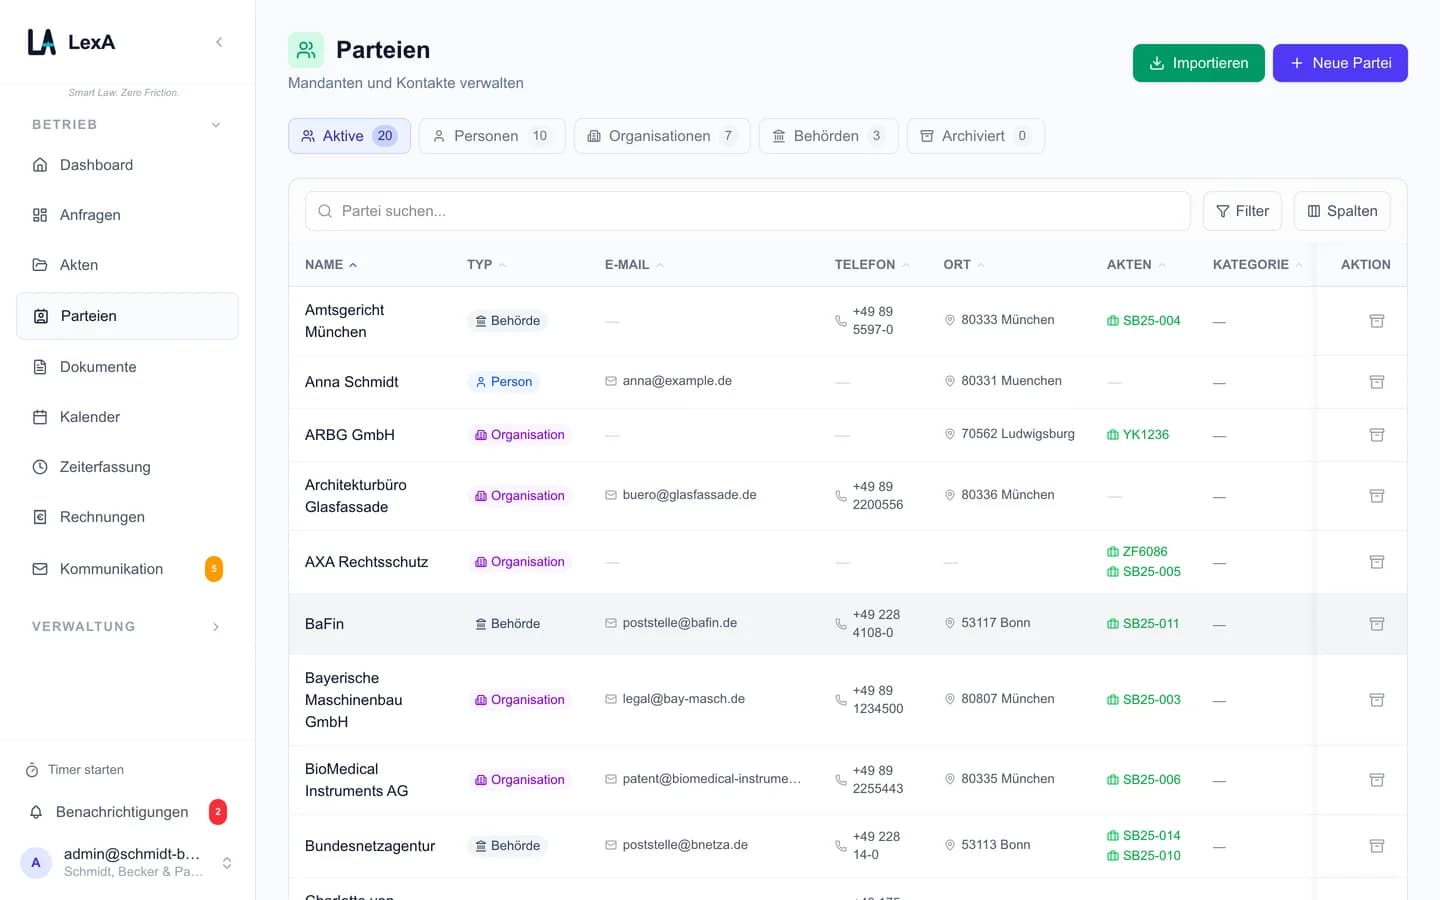
Task: Create a Neue Partei
Action: [x=1340, y=63]
